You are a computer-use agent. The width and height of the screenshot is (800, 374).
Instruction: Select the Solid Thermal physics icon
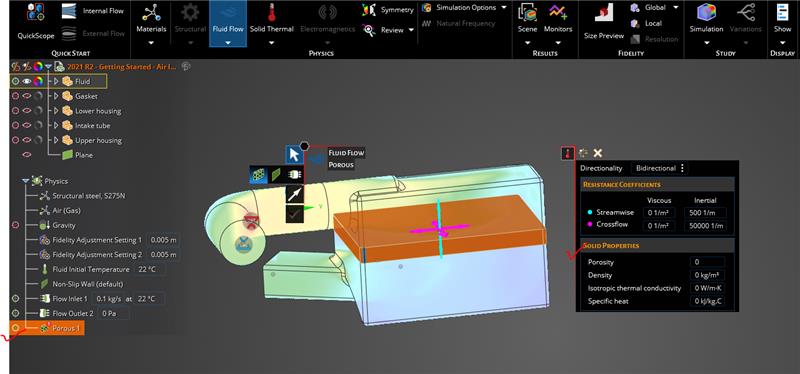(271, 12)
